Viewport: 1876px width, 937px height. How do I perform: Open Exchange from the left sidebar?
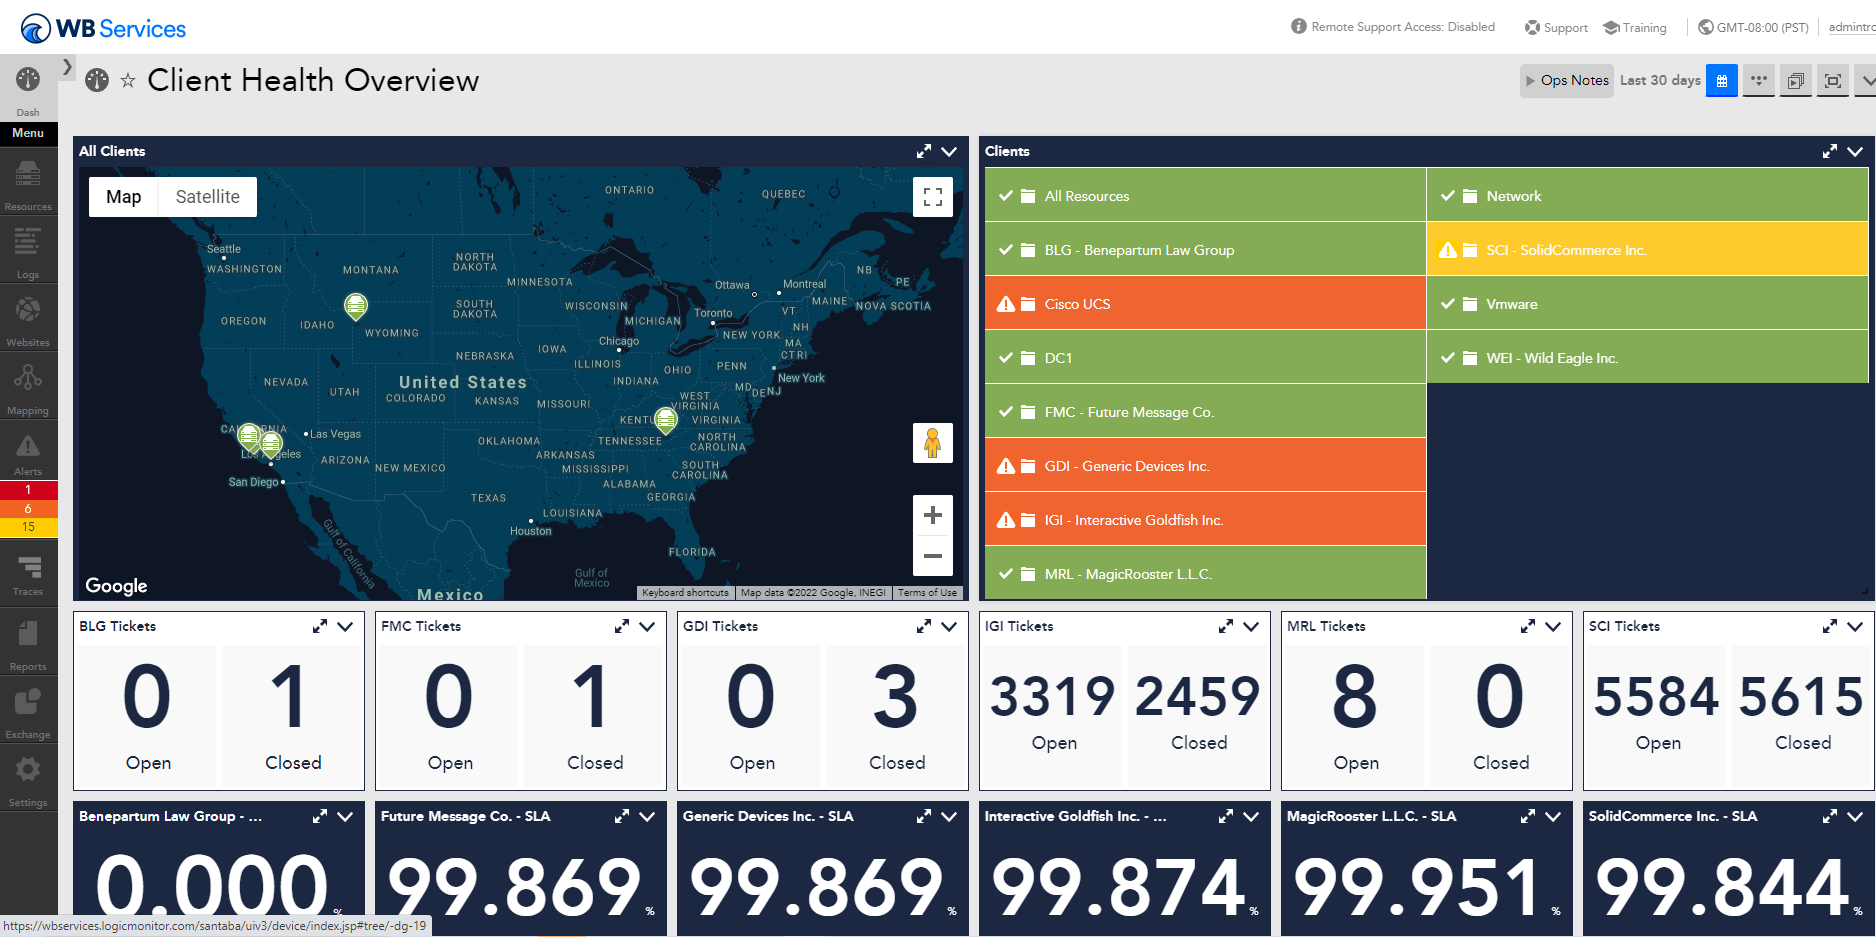[28, 707]
